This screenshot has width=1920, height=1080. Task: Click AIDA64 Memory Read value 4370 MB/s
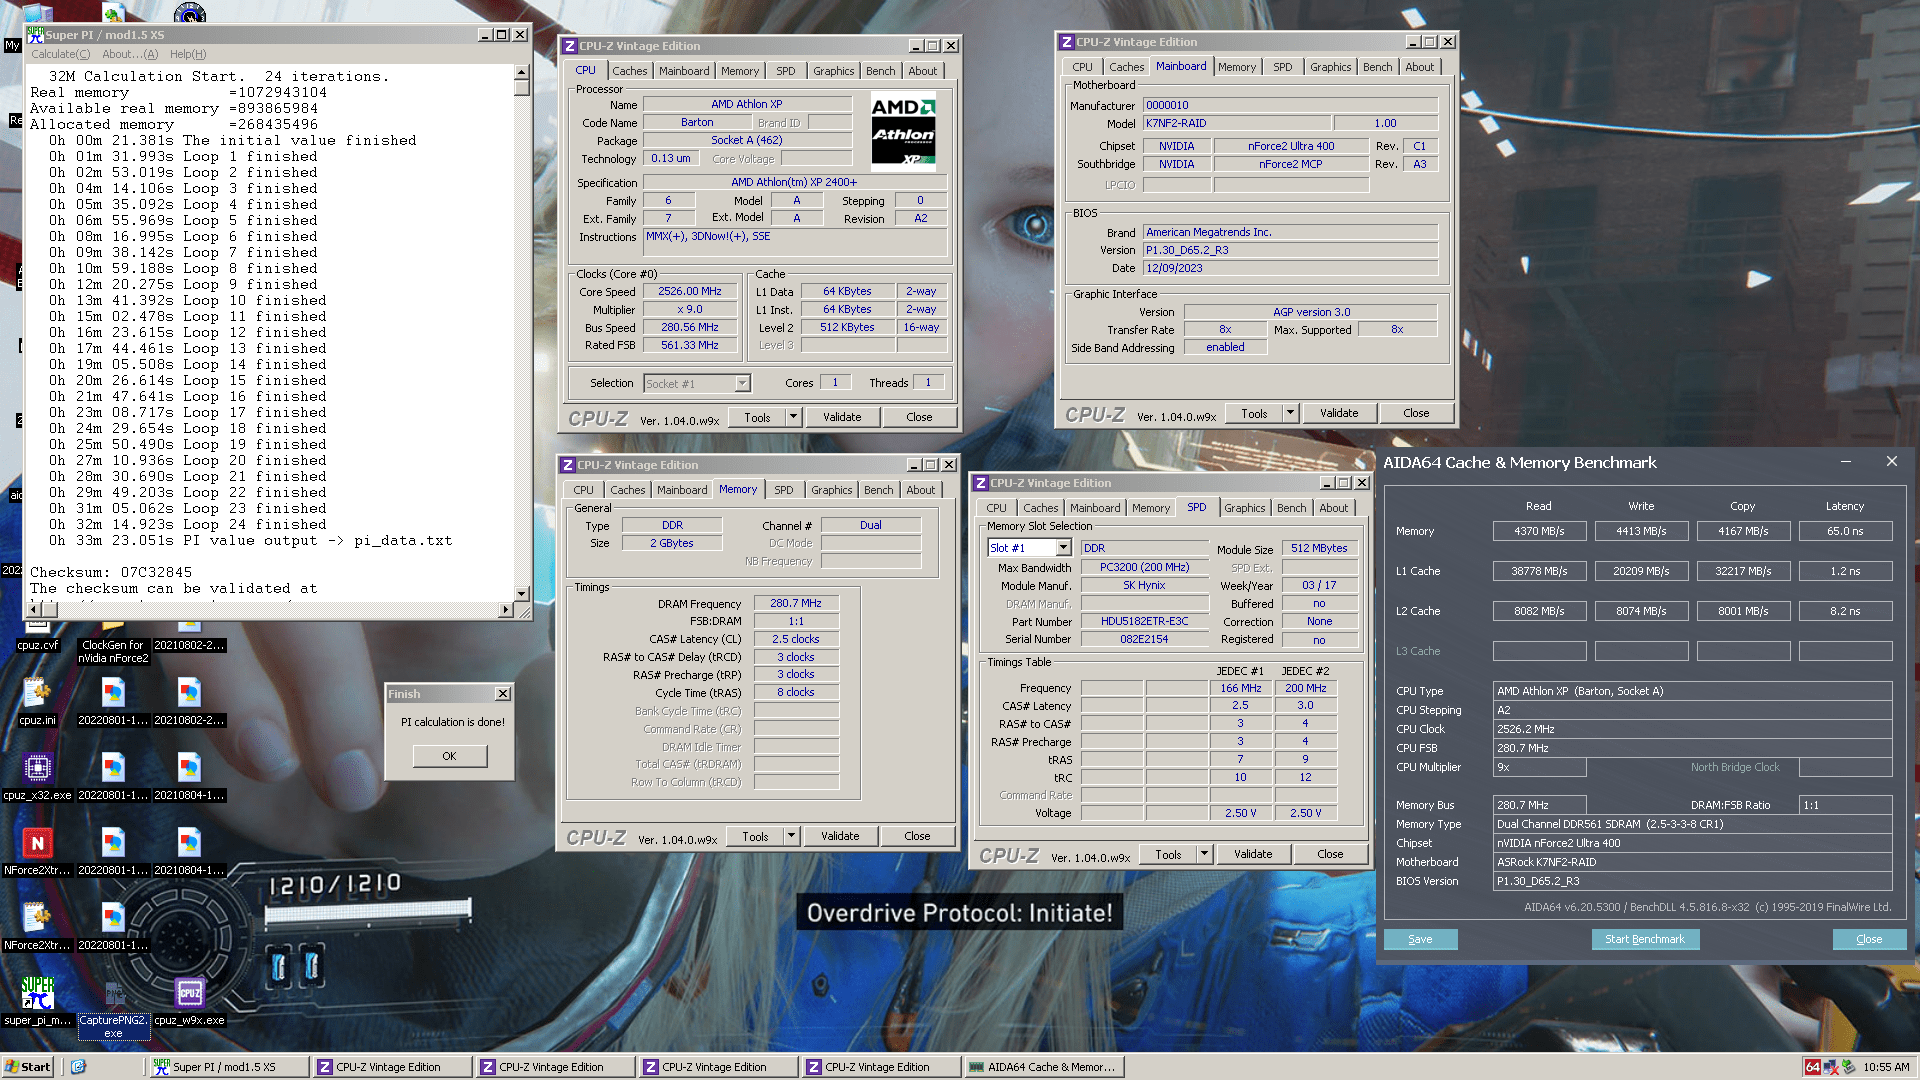1539,531
